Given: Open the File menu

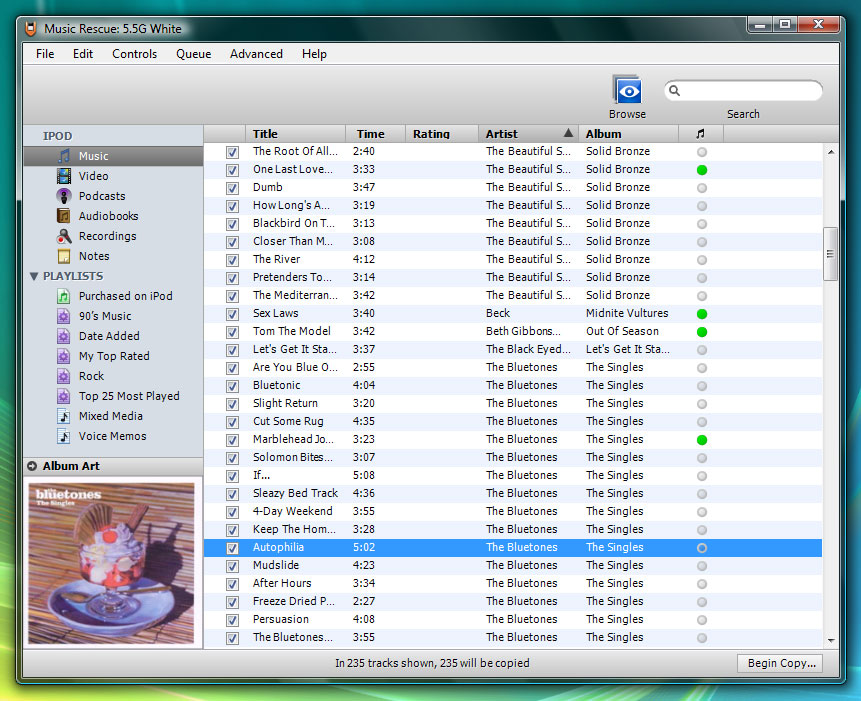Looking at the screenshot, I should tap(45, 54).
